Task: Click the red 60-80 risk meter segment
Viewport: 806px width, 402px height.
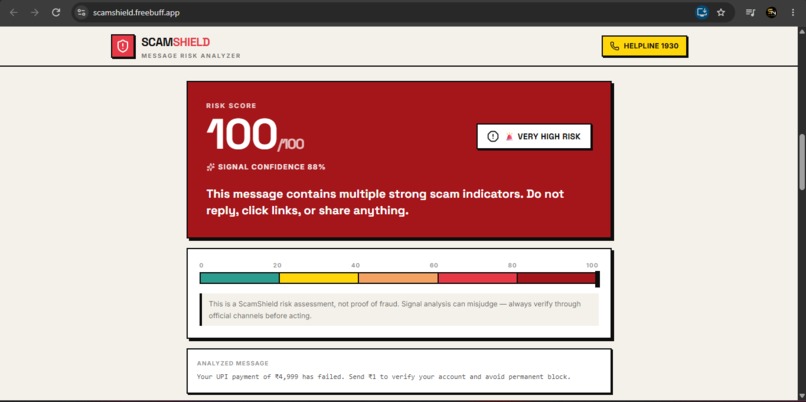Action: (477, 278)
